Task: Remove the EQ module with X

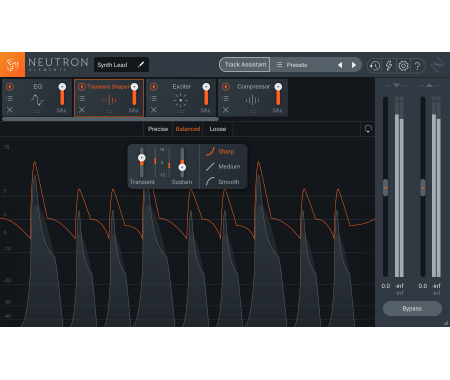Action: 10,110
